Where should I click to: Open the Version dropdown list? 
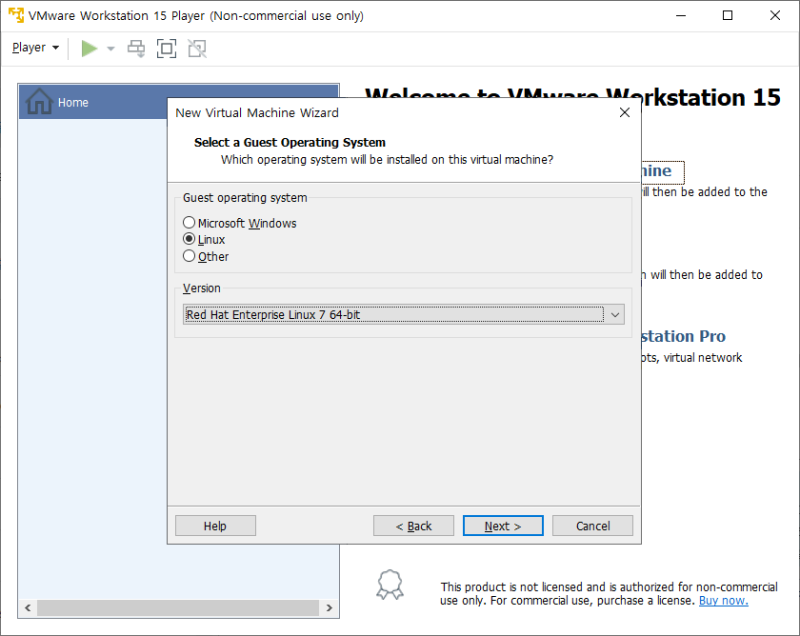point(615,314)
